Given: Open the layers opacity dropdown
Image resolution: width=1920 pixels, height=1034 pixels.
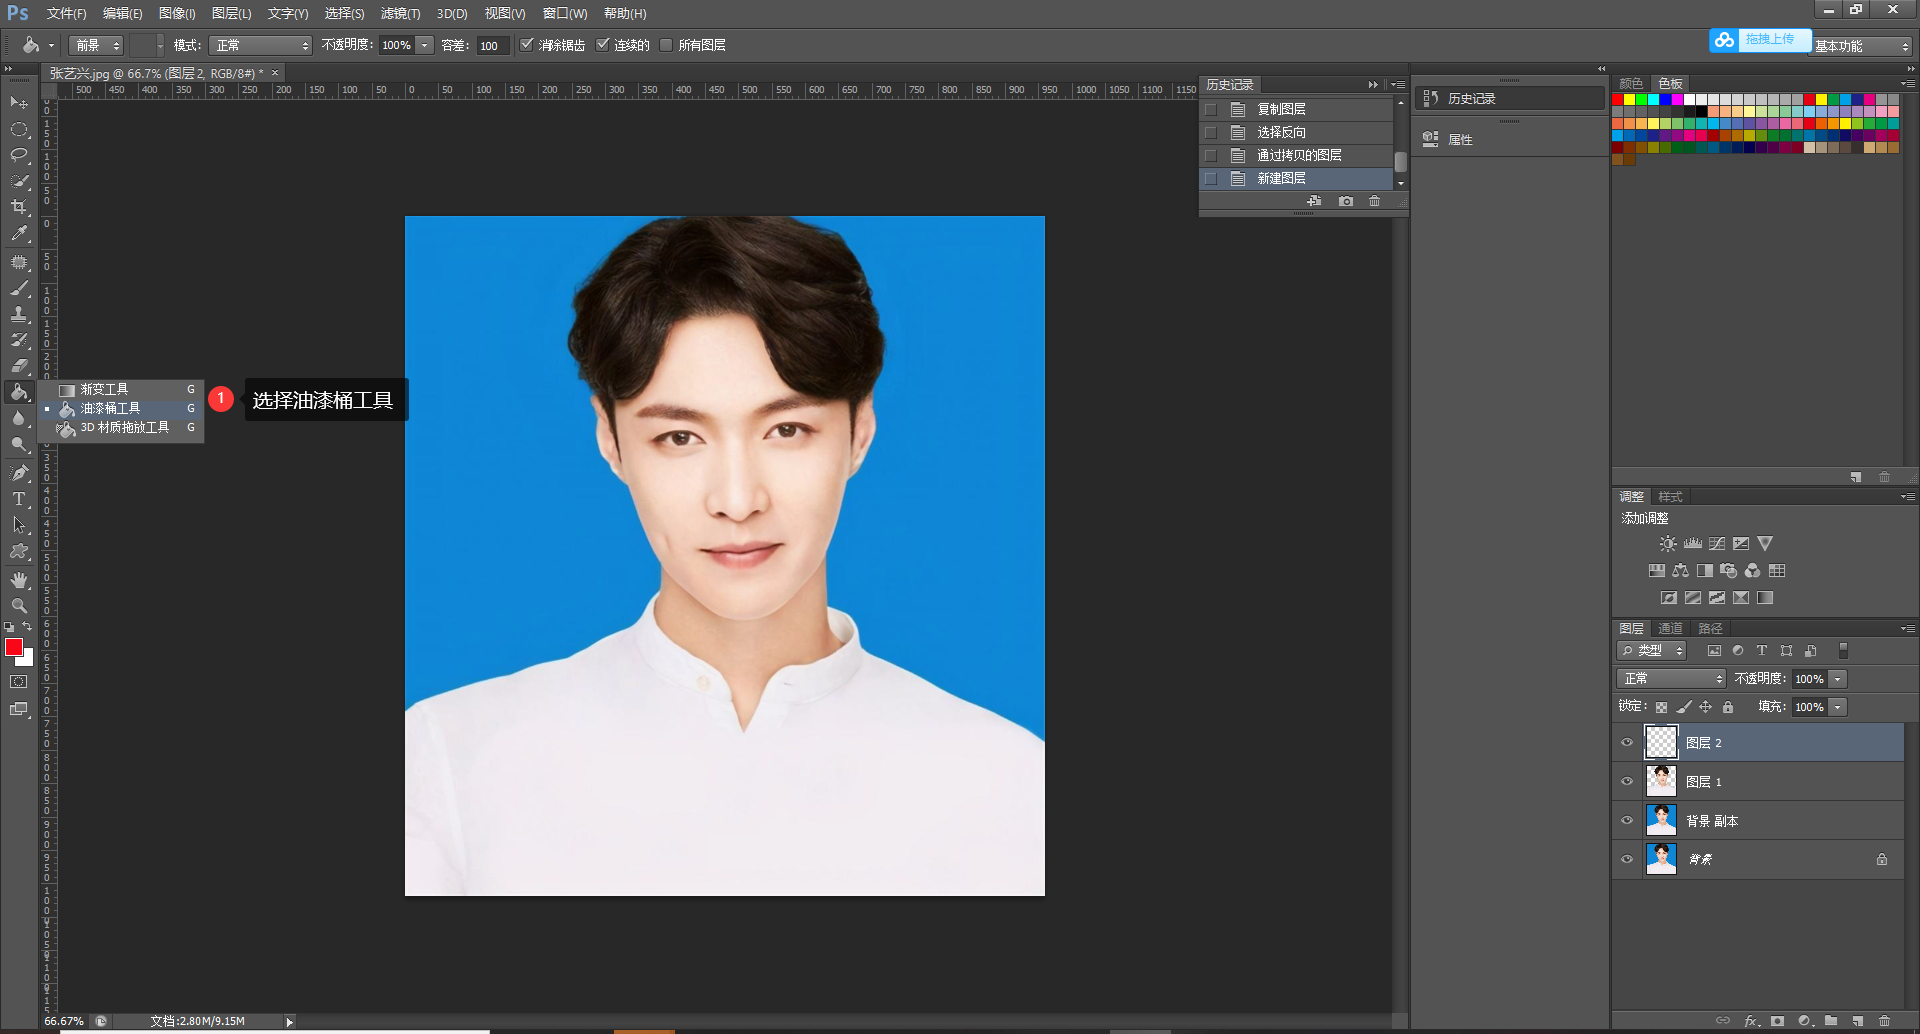Looking at the screenshot, I should pos(1837,678).
